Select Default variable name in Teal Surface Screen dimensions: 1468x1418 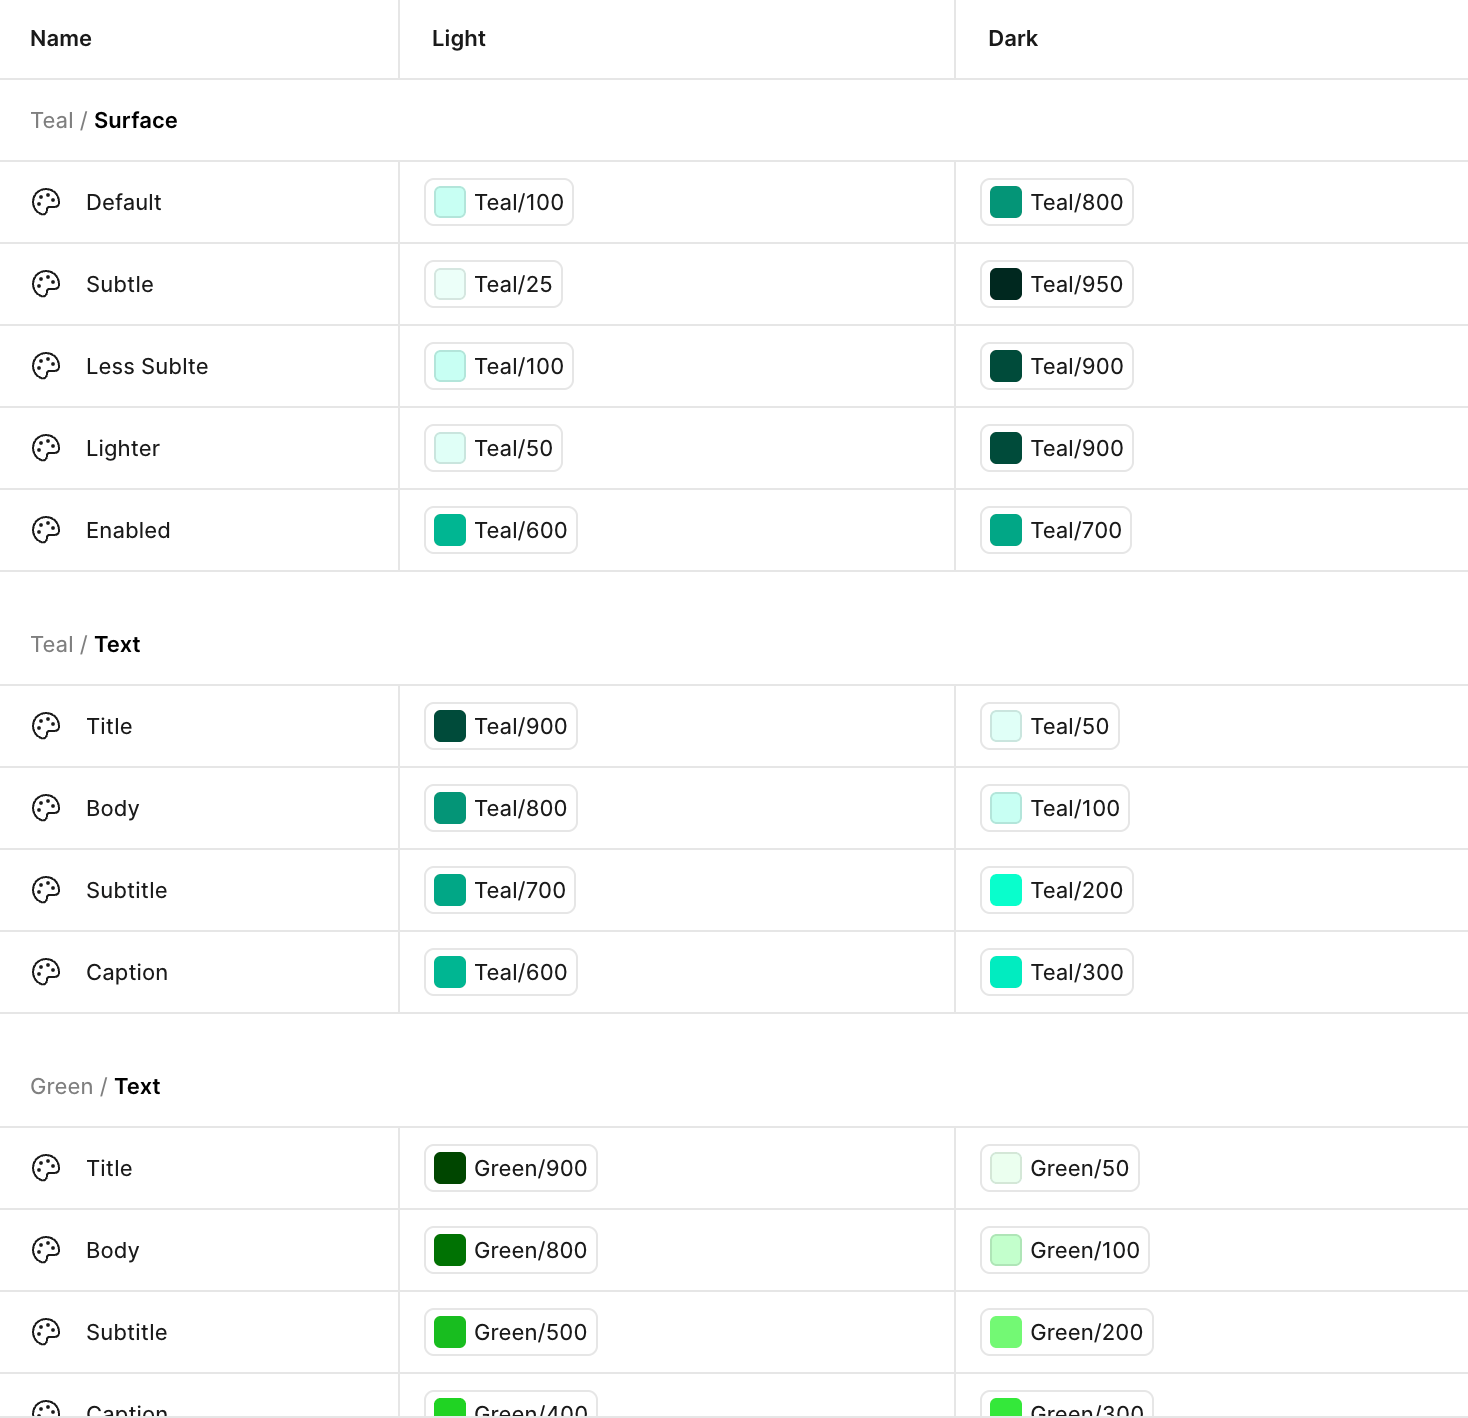click(124, 202)
